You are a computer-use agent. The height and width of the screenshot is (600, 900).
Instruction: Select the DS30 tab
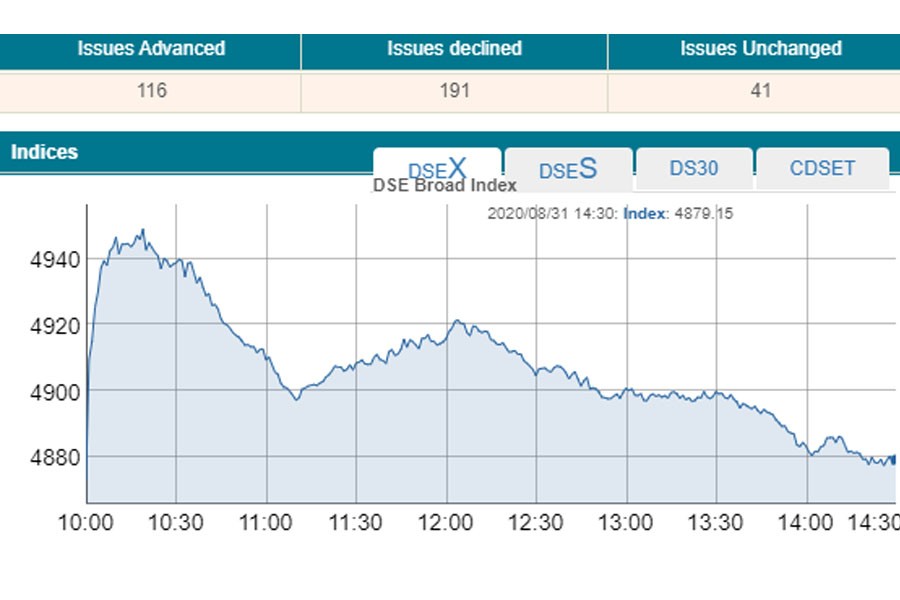click(x=694, y=168)
